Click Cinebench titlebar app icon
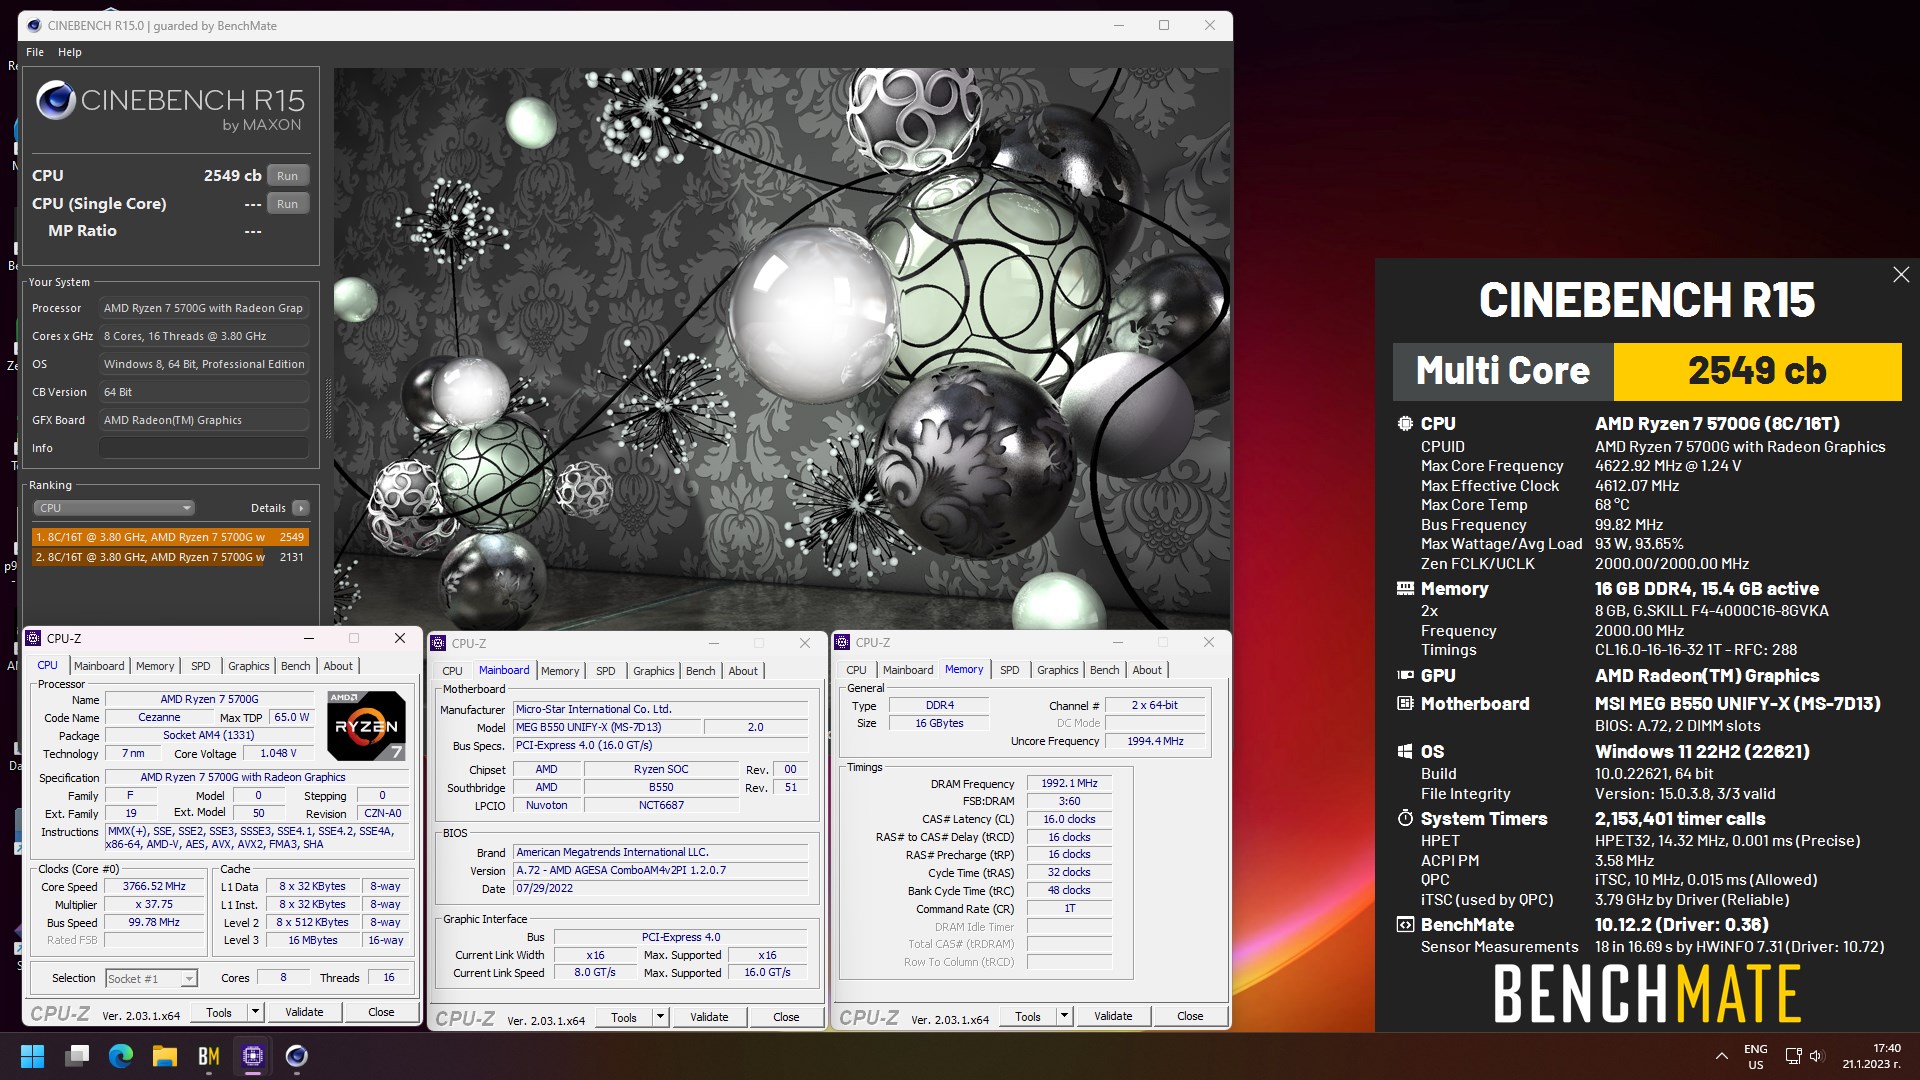The image size is (1920, 1080). [x=33, y=25]
